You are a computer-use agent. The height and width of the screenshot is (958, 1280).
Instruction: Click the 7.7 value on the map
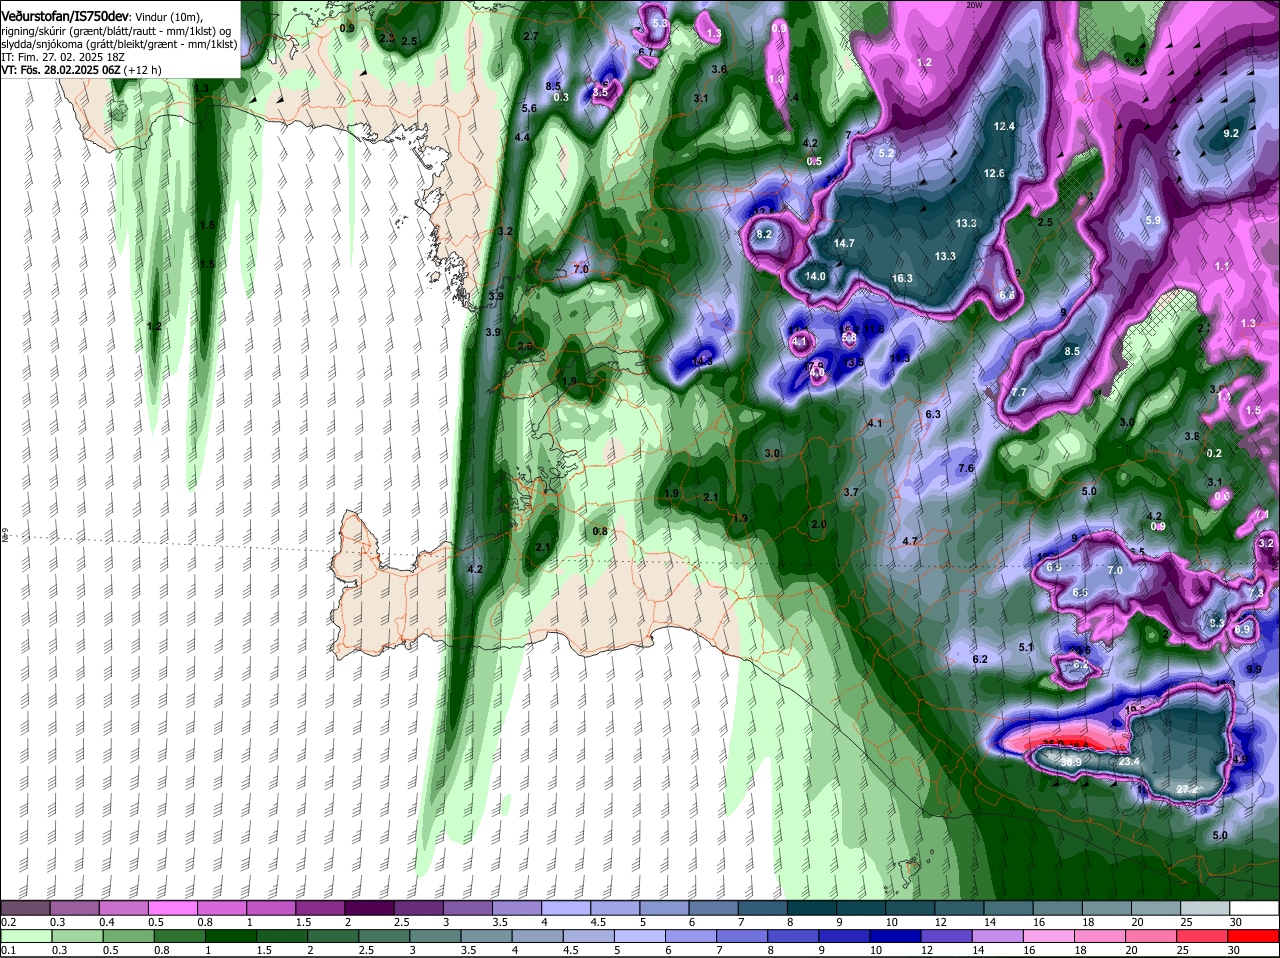1019,392
